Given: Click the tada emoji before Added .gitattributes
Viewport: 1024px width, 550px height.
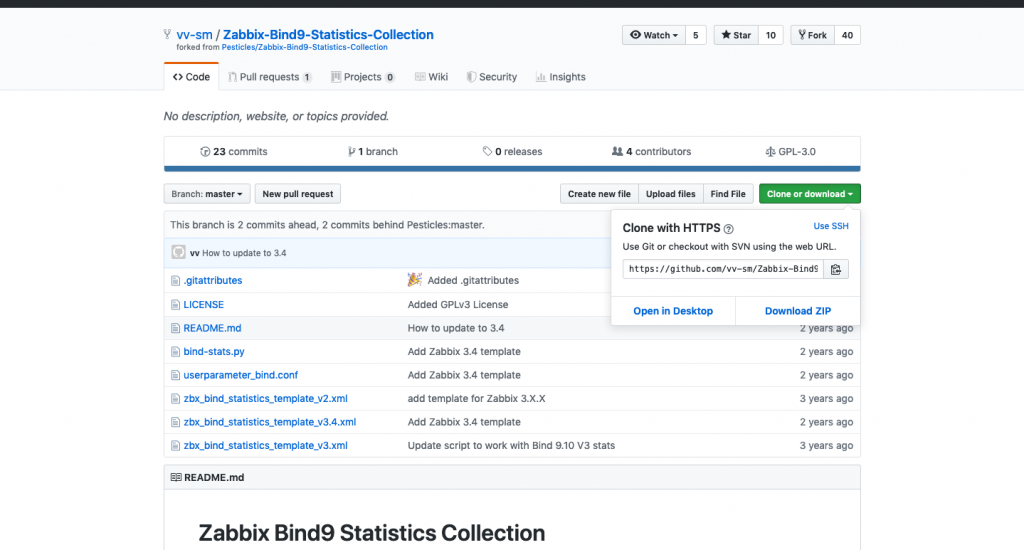Looking at the screenshot, I should point(415,280).
